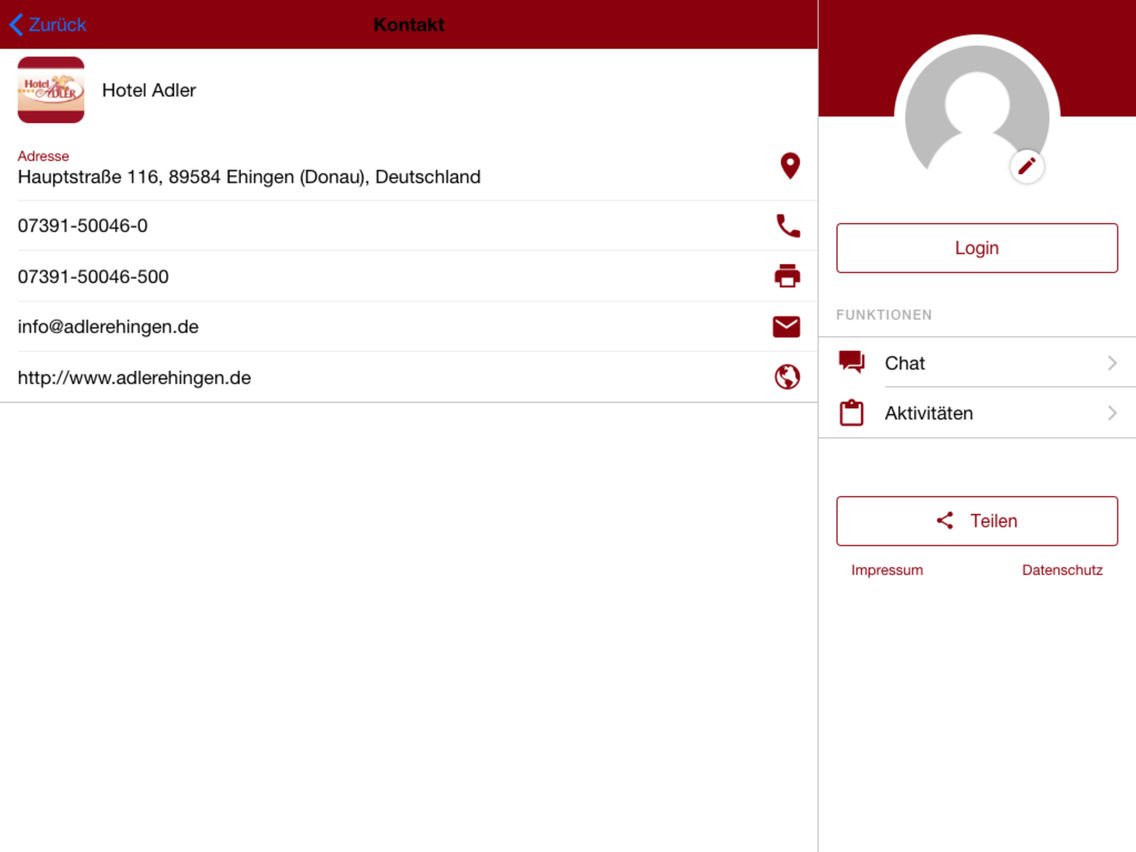Open the Aktivitäten function
This screenshot has width=1136, height=852.
click(x=977, y=413)
